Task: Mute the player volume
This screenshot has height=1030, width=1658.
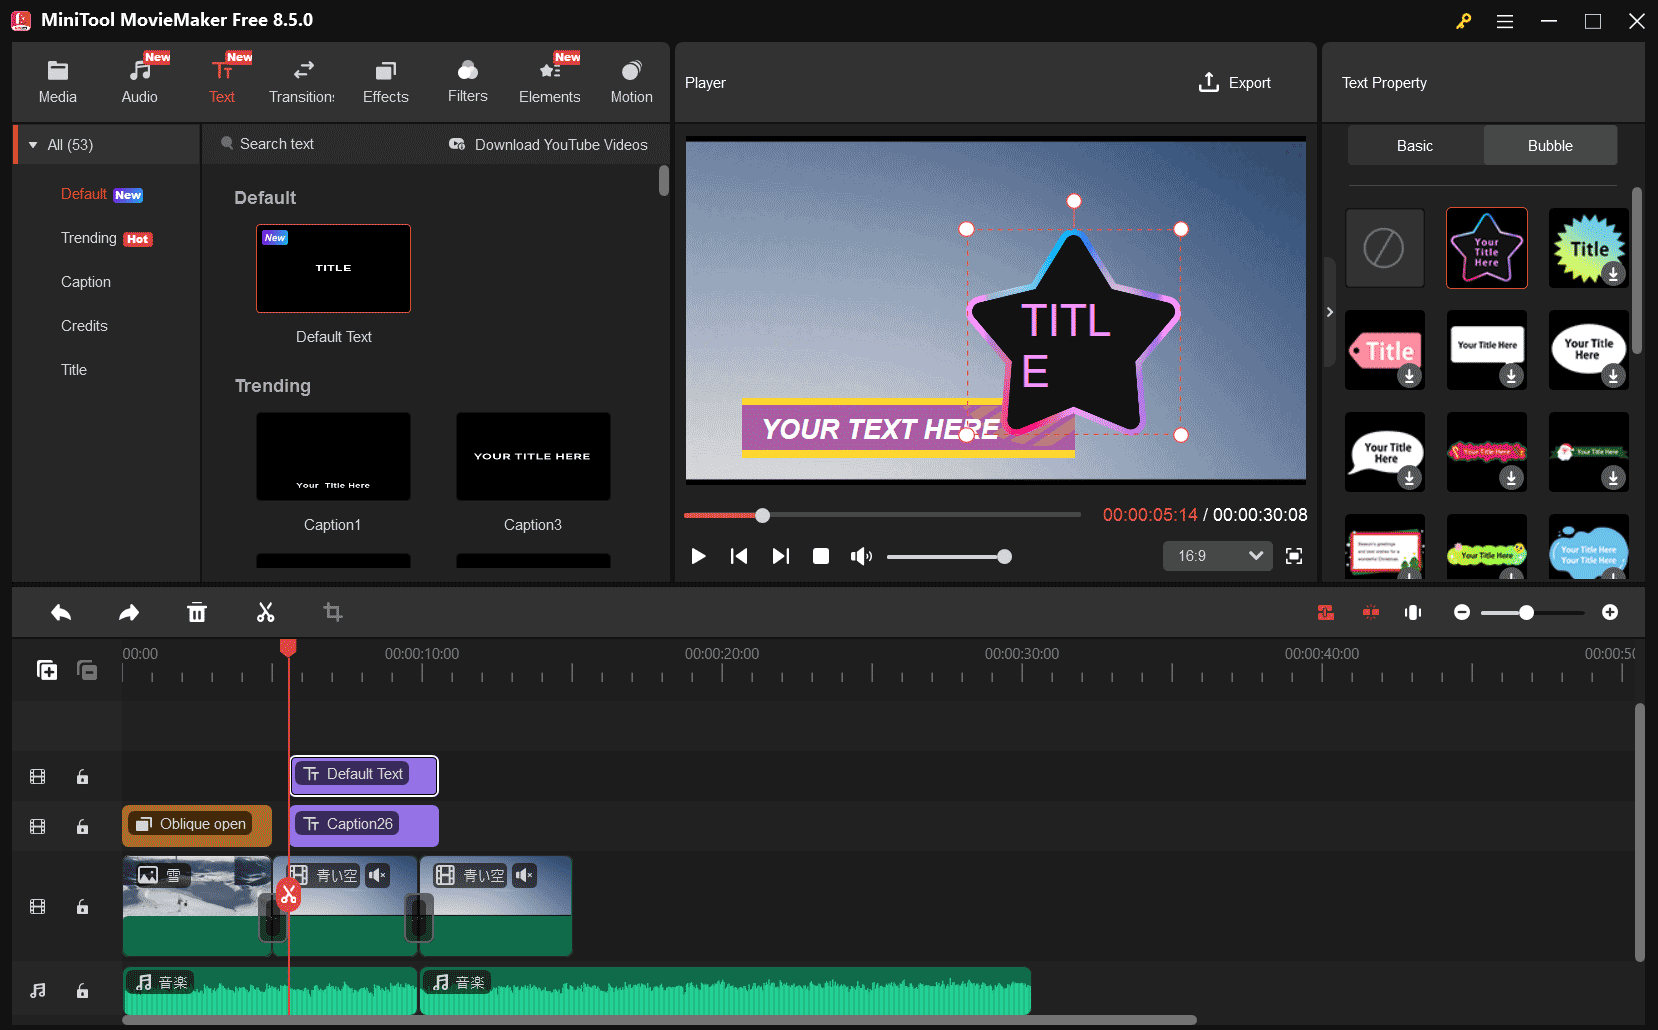Action: [x=861, y=556]
